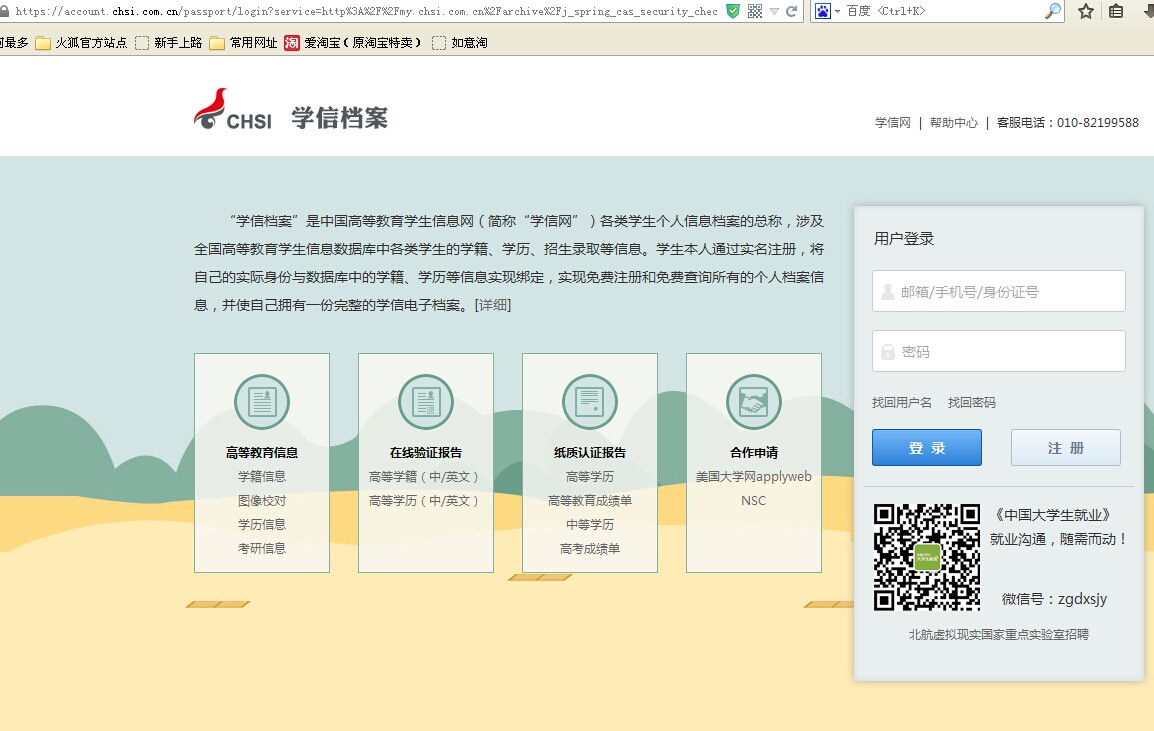Image resolution: width=1154 pixels, height=731 pixels.
Task: Open the 火狐官方站点 bookmark folder
Action: click(81, 43)
